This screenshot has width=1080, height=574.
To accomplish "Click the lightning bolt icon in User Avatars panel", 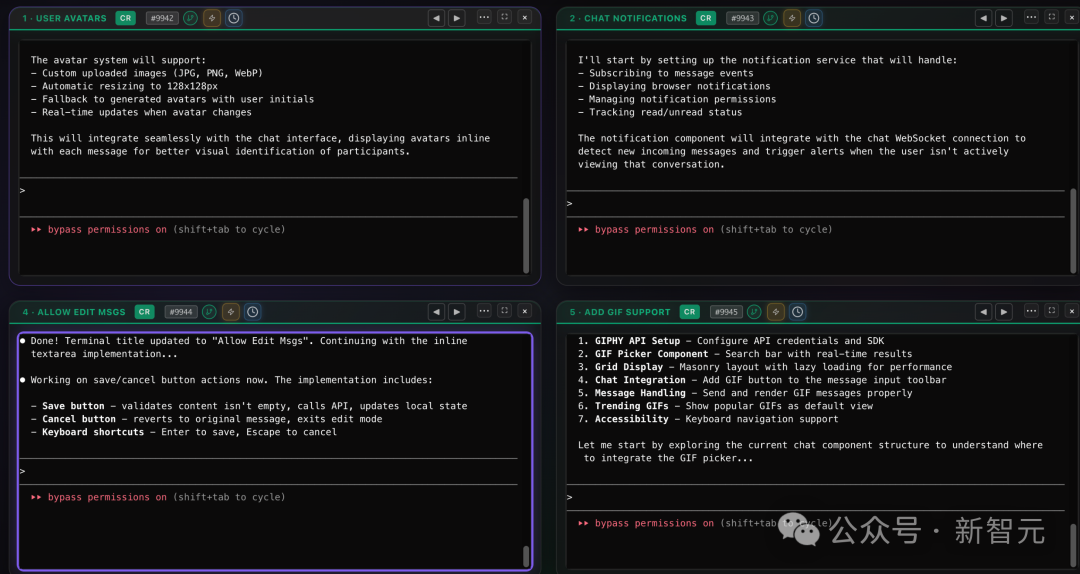I will click(x=212, y=18).
